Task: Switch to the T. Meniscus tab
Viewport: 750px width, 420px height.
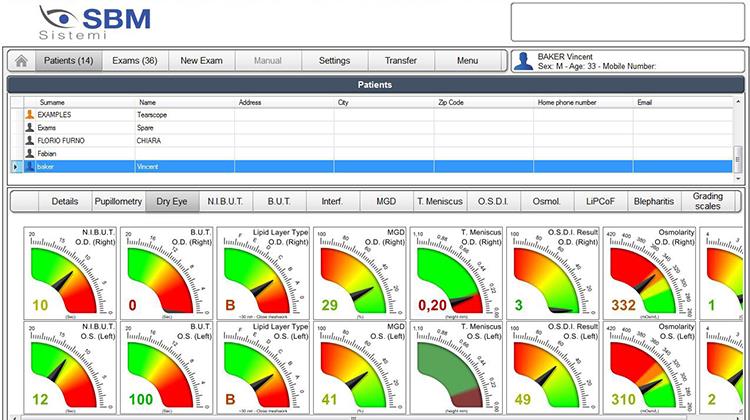Action: coord(440,201)
